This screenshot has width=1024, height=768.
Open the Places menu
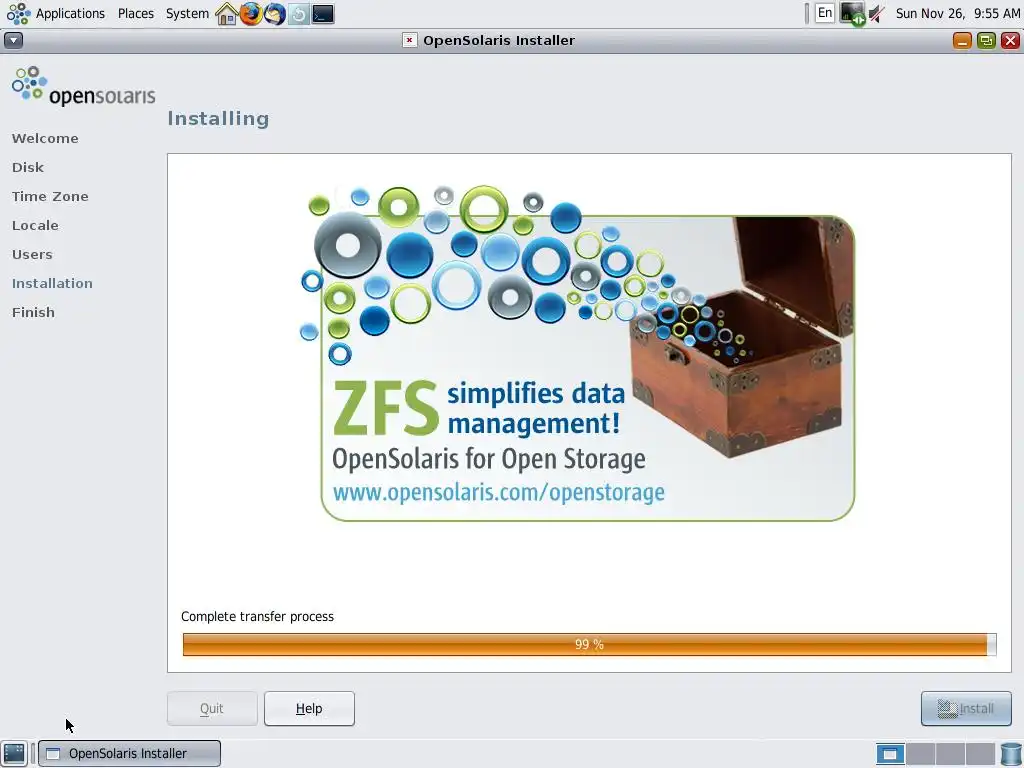coord(136,14)
